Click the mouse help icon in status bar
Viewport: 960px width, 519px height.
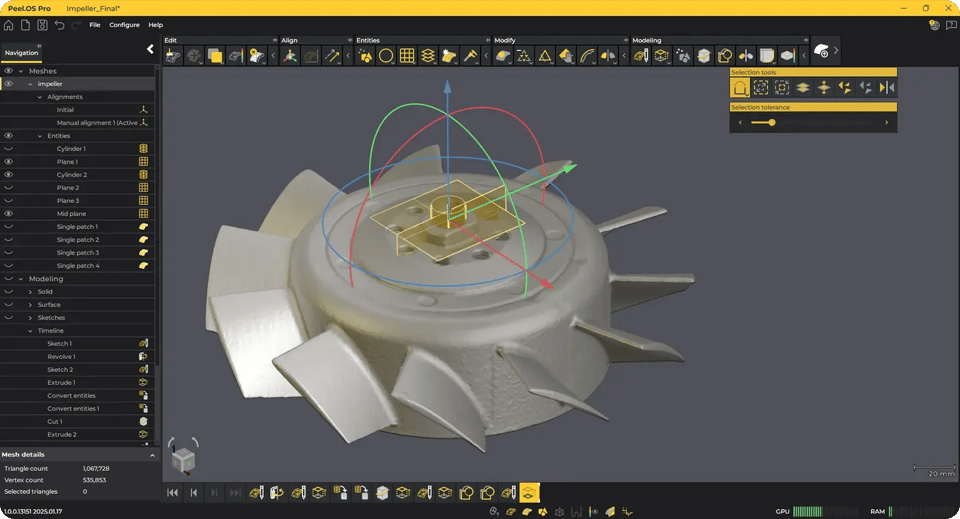pyautogui.click(x=493, y=512)
